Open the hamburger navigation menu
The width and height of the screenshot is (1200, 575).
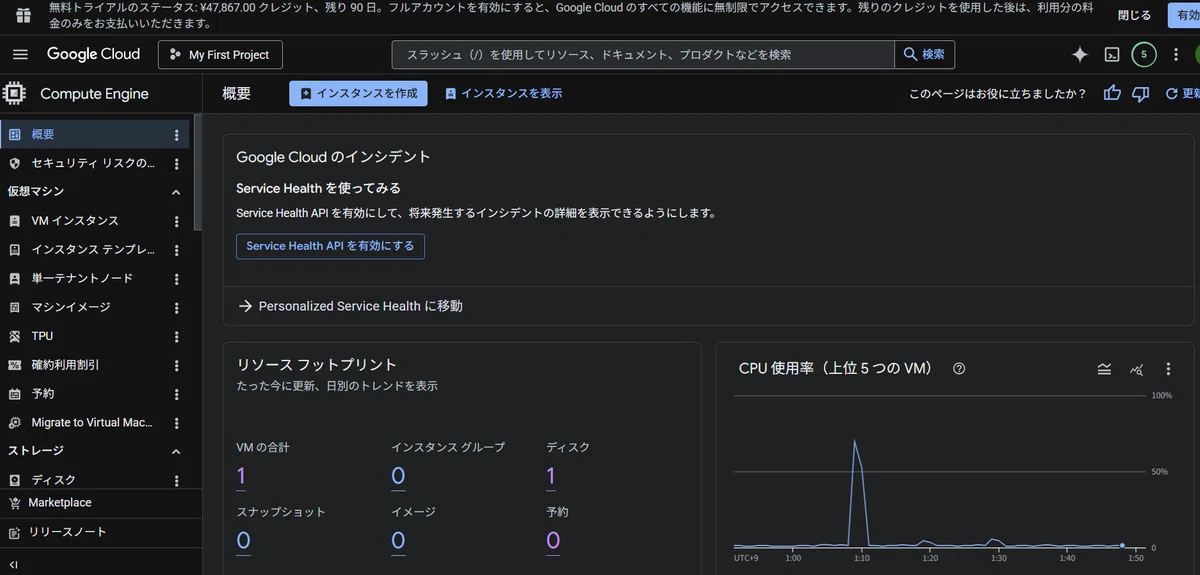click(20, 54)
